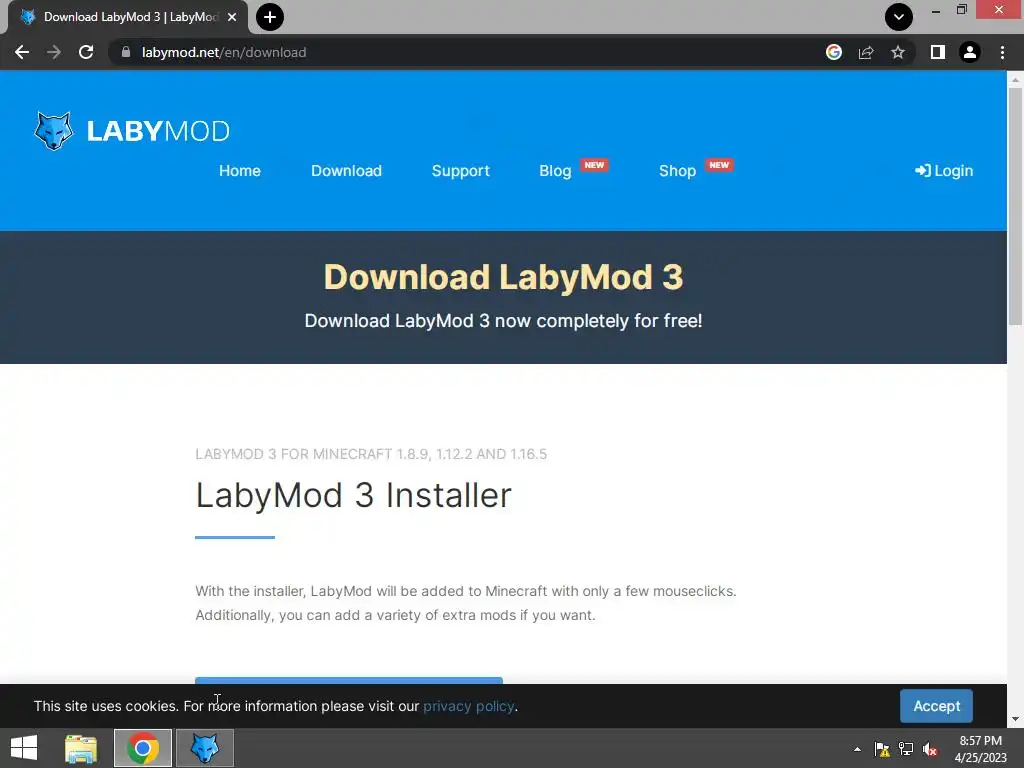The width and height of the screenshot is (1024, 768).
Task: Click the Action Center flag tray icon
Action: point(882,749)
